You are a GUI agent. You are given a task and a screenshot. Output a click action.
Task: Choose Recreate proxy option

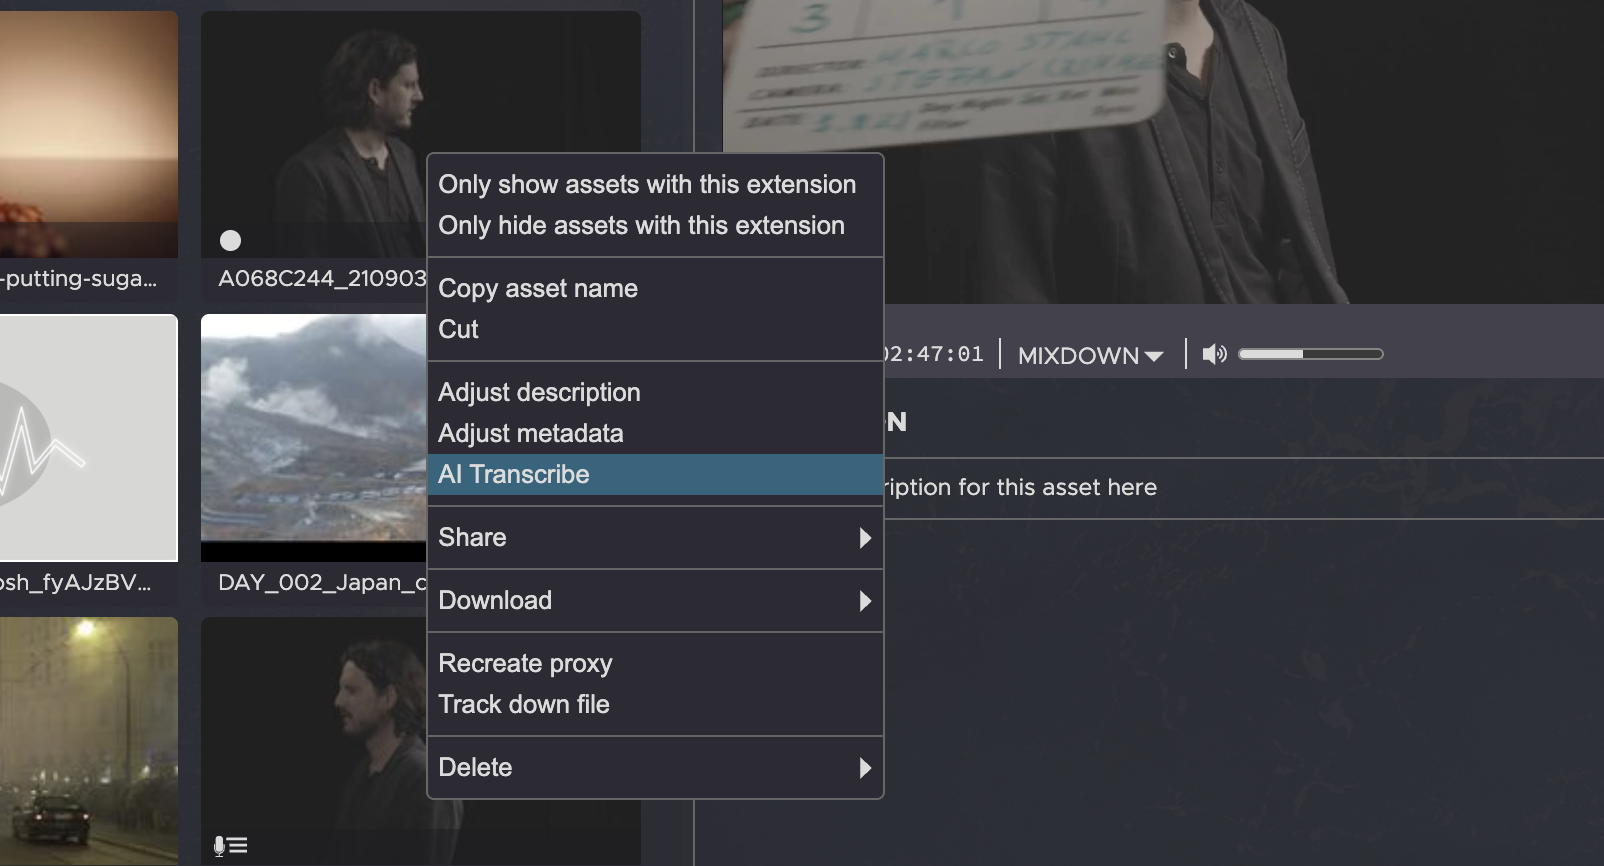525,663
